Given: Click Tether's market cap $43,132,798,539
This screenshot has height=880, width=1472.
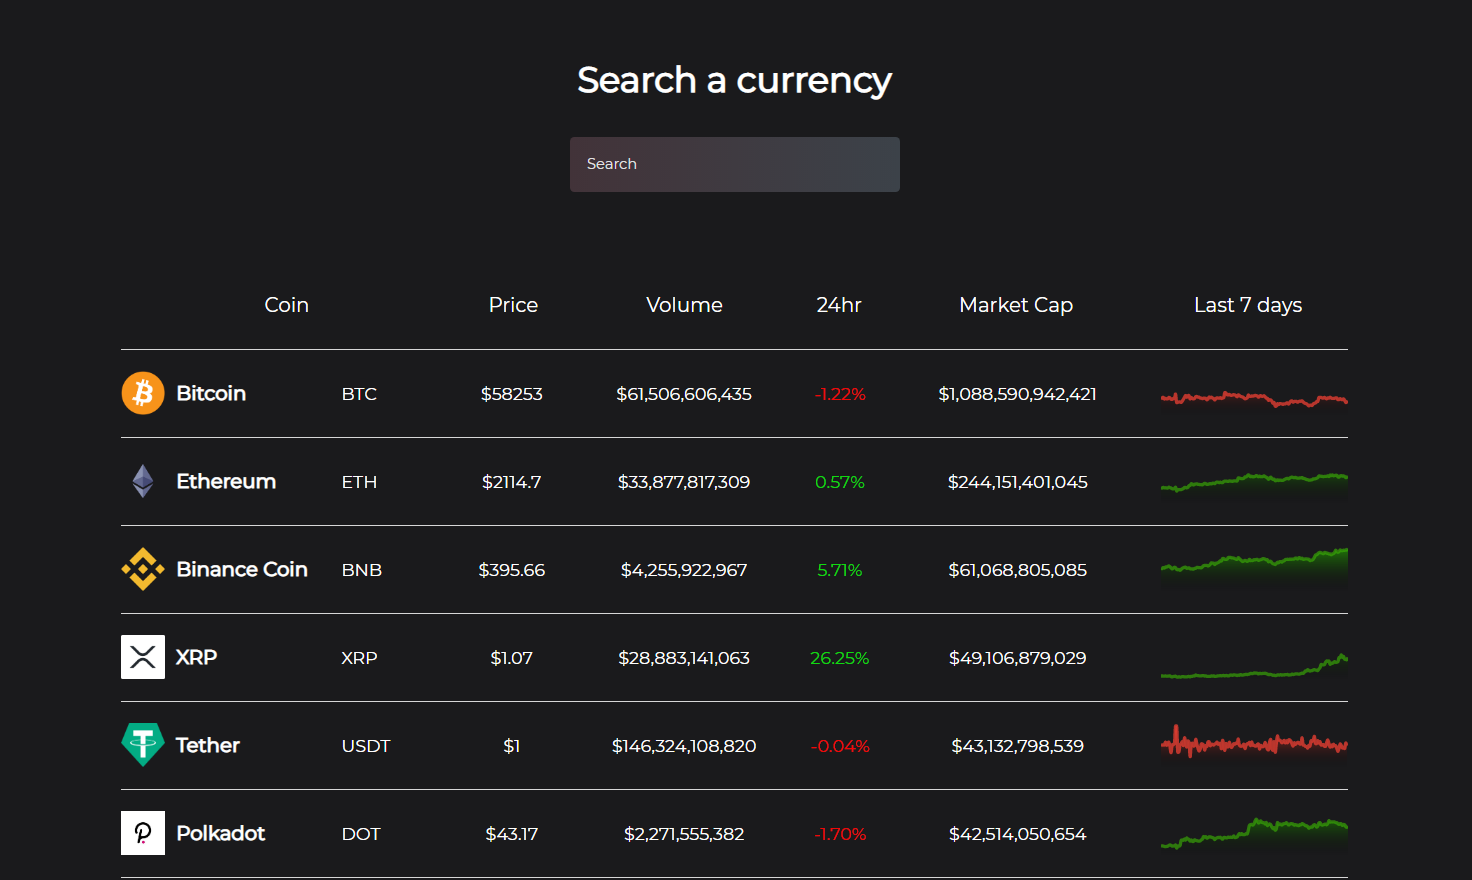Looking at the screenshot, I should [1018, 746].
